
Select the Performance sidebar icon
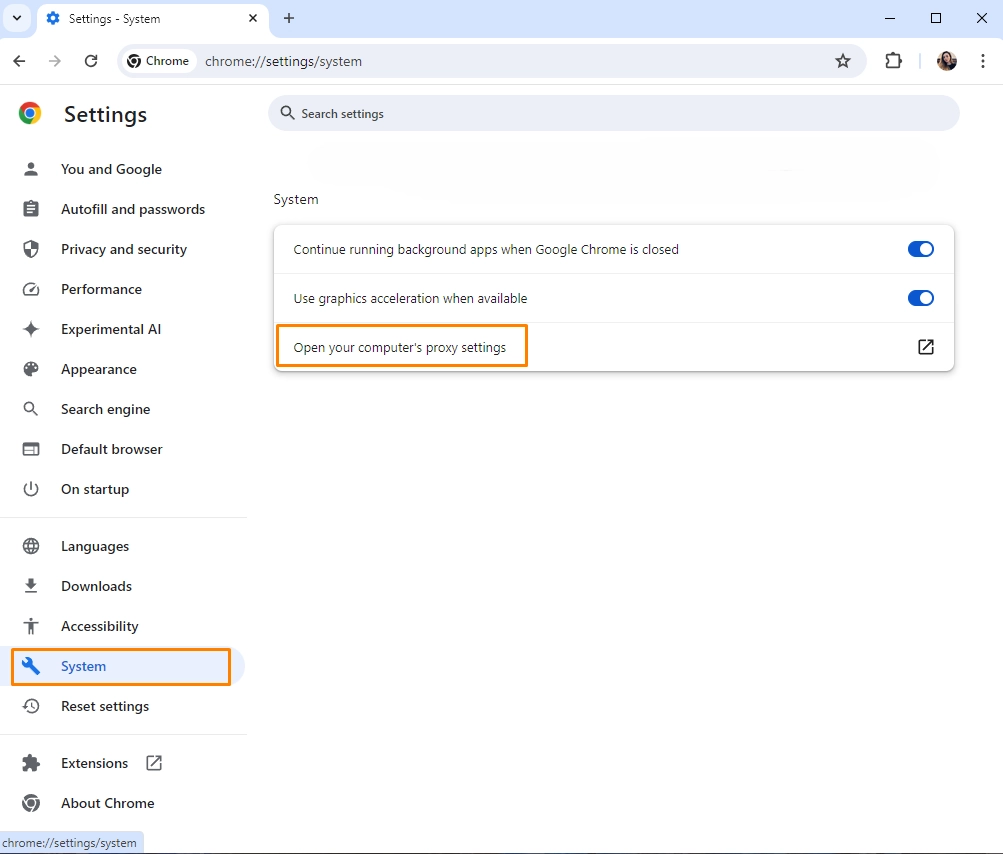[31, 289]
